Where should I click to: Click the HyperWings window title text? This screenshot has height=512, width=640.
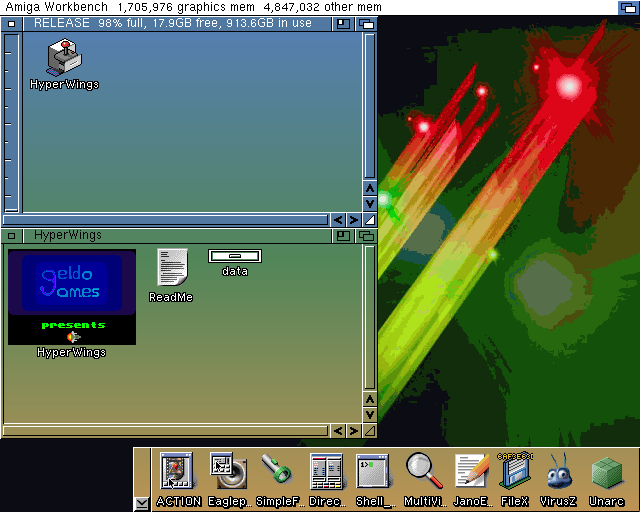tap(68, 235)
